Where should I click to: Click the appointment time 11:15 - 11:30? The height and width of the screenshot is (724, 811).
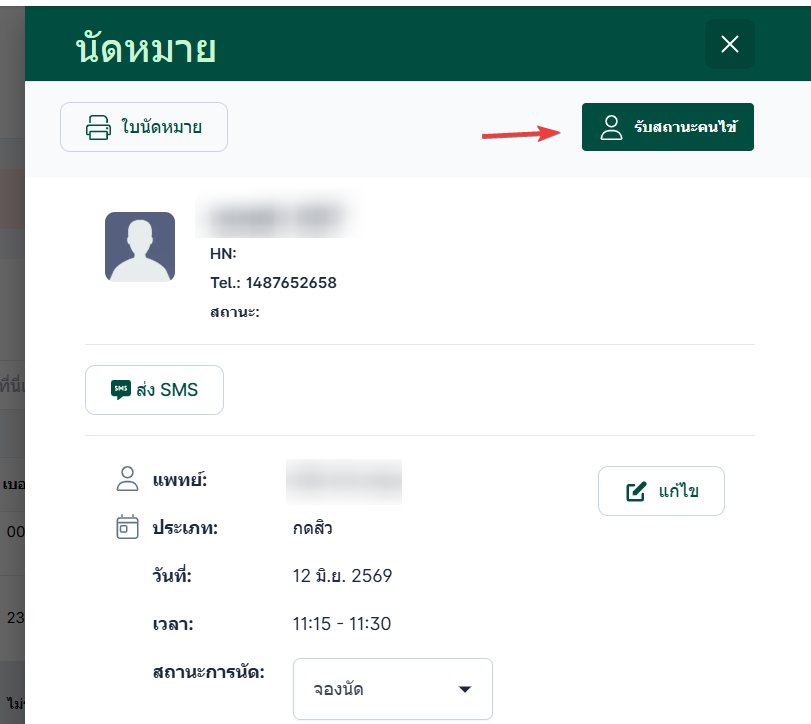point(342,624)
